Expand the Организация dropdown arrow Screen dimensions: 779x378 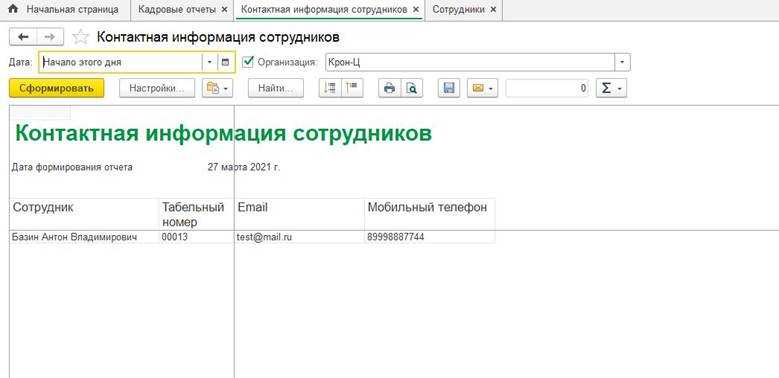point(623,63)
